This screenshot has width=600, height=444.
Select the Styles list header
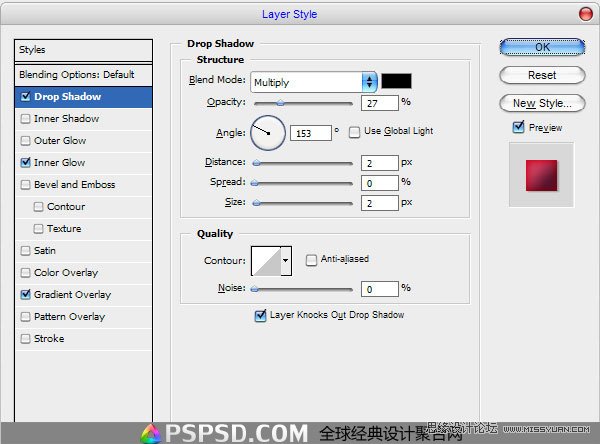coord(83,50)
